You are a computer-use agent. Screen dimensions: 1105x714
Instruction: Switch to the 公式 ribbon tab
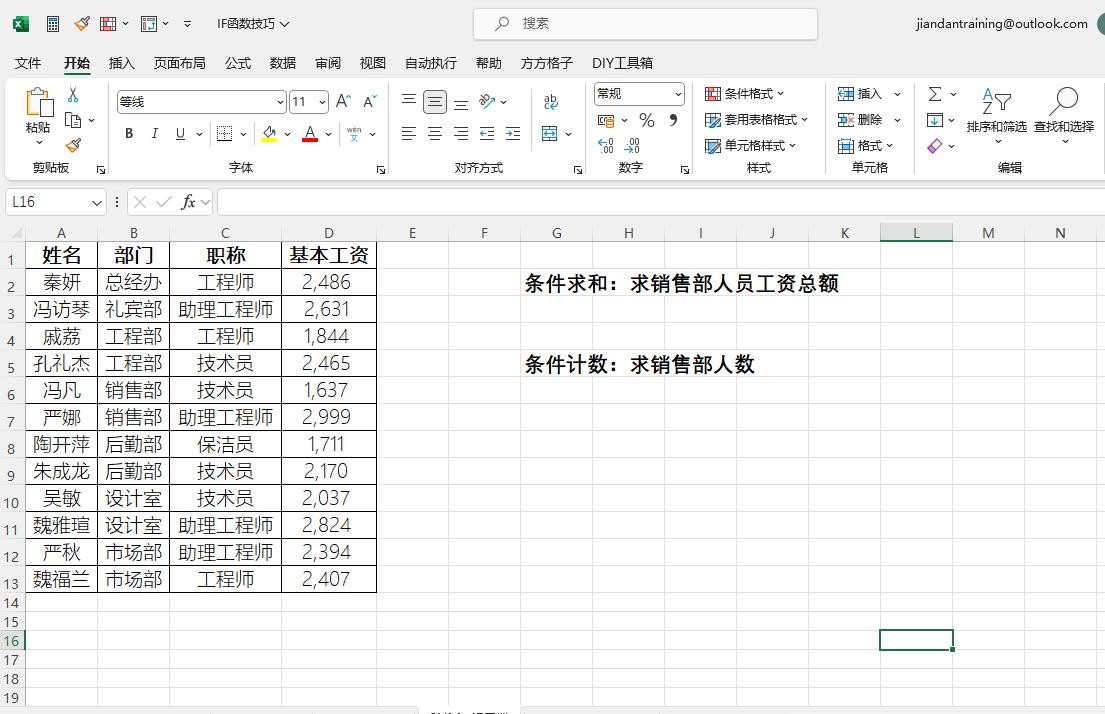click(238, 63)
